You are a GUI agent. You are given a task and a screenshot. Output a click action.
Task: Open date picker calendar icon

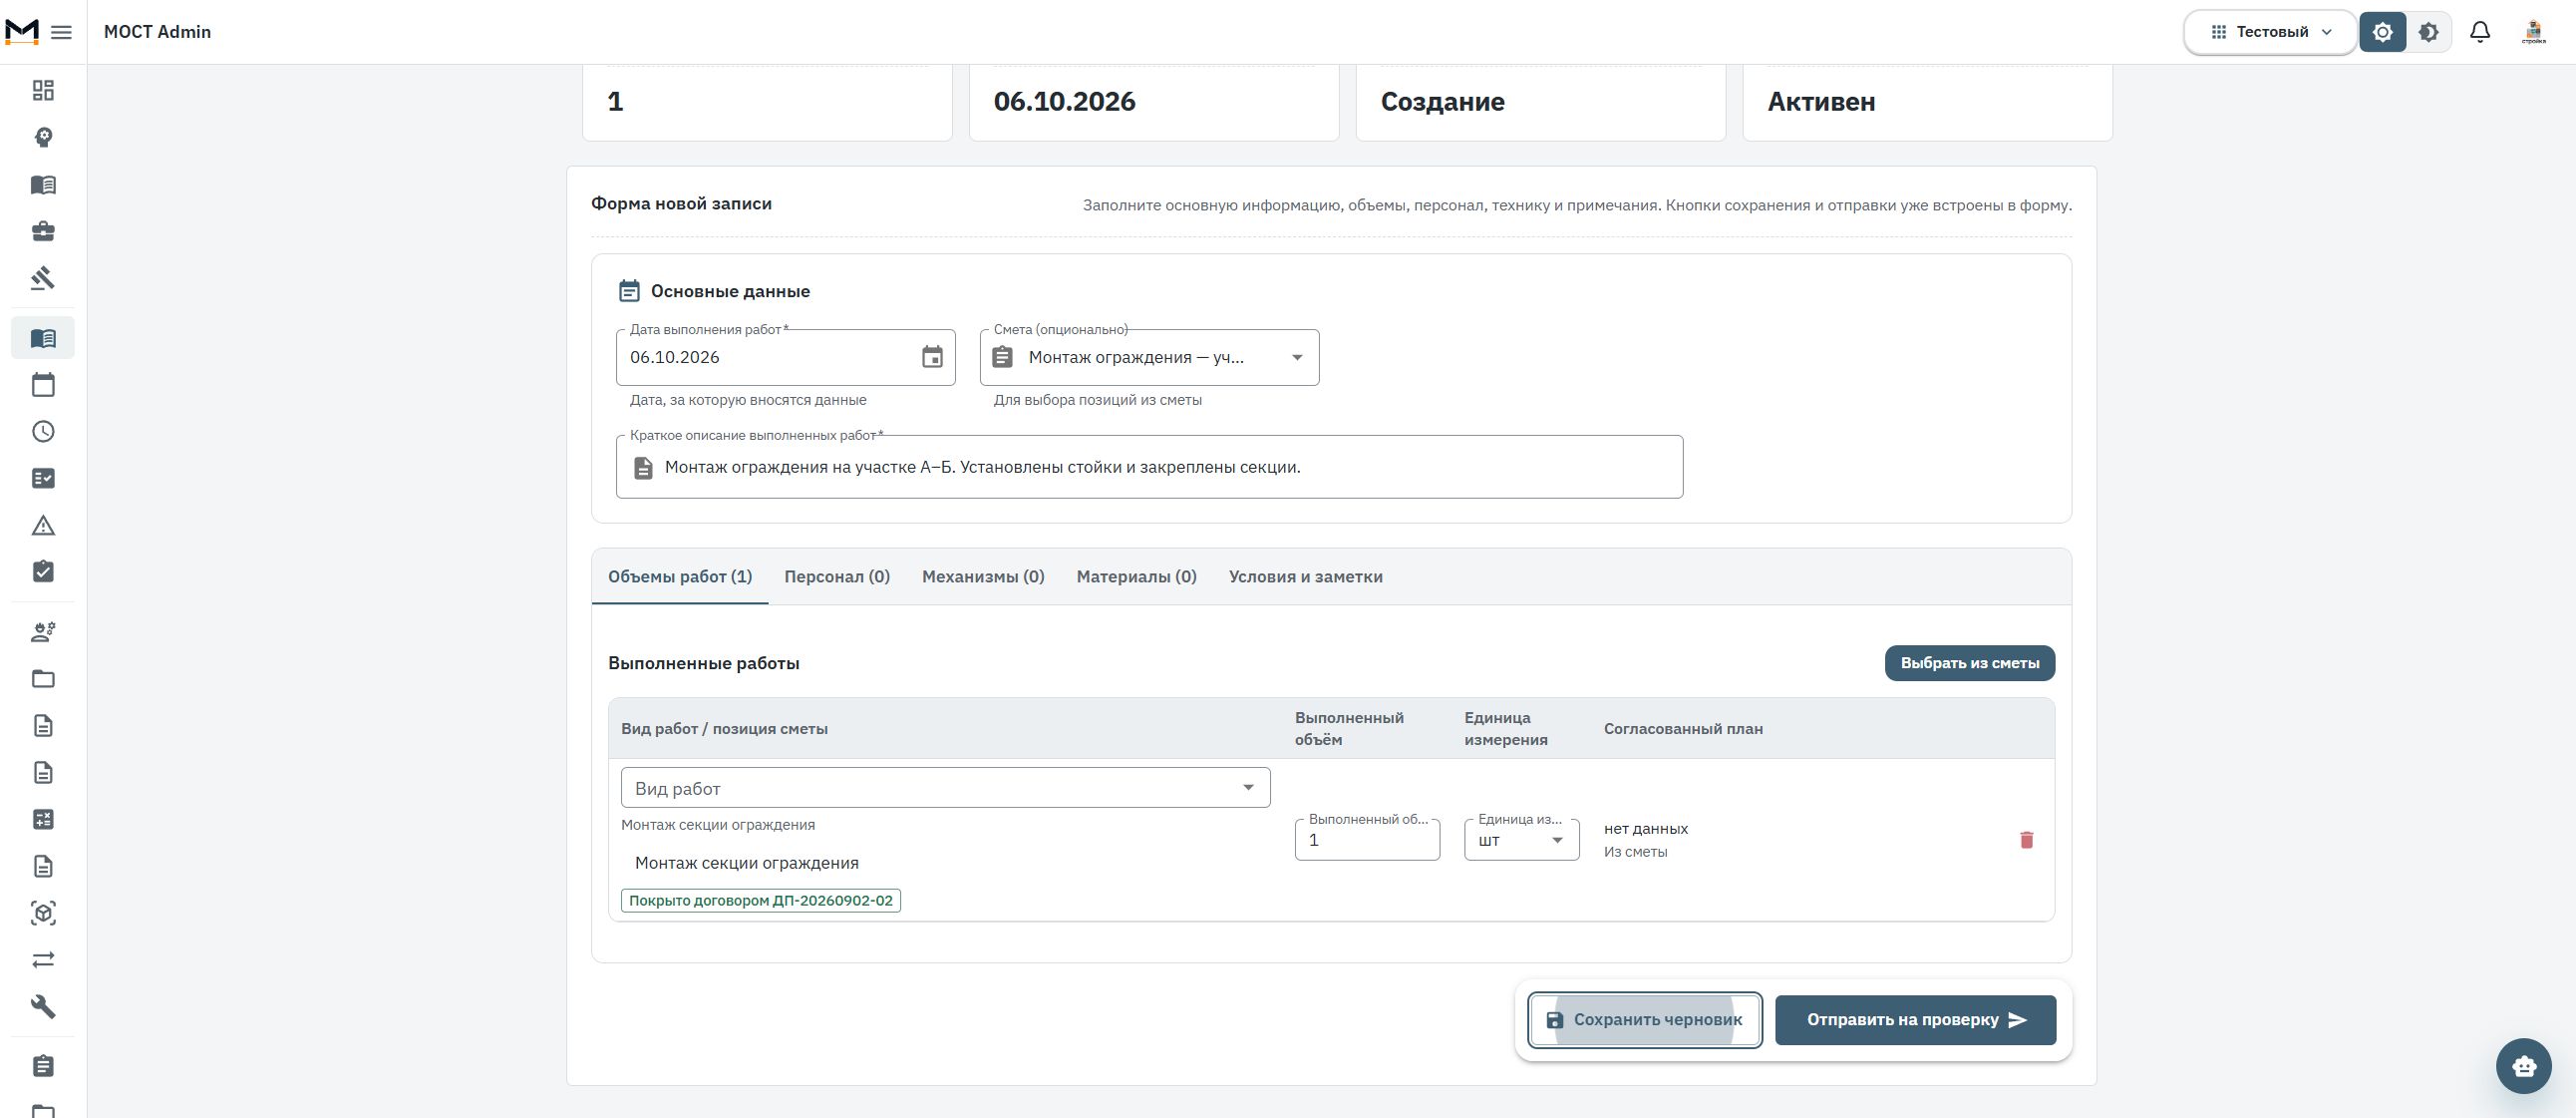(932, 357)
